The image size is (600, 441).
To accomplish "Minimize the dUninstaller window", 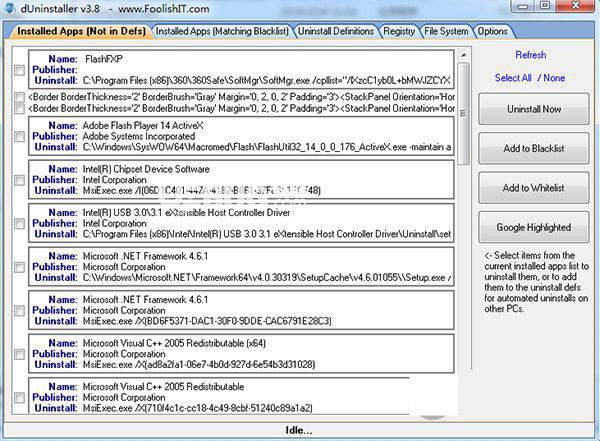I will point(523,6).
